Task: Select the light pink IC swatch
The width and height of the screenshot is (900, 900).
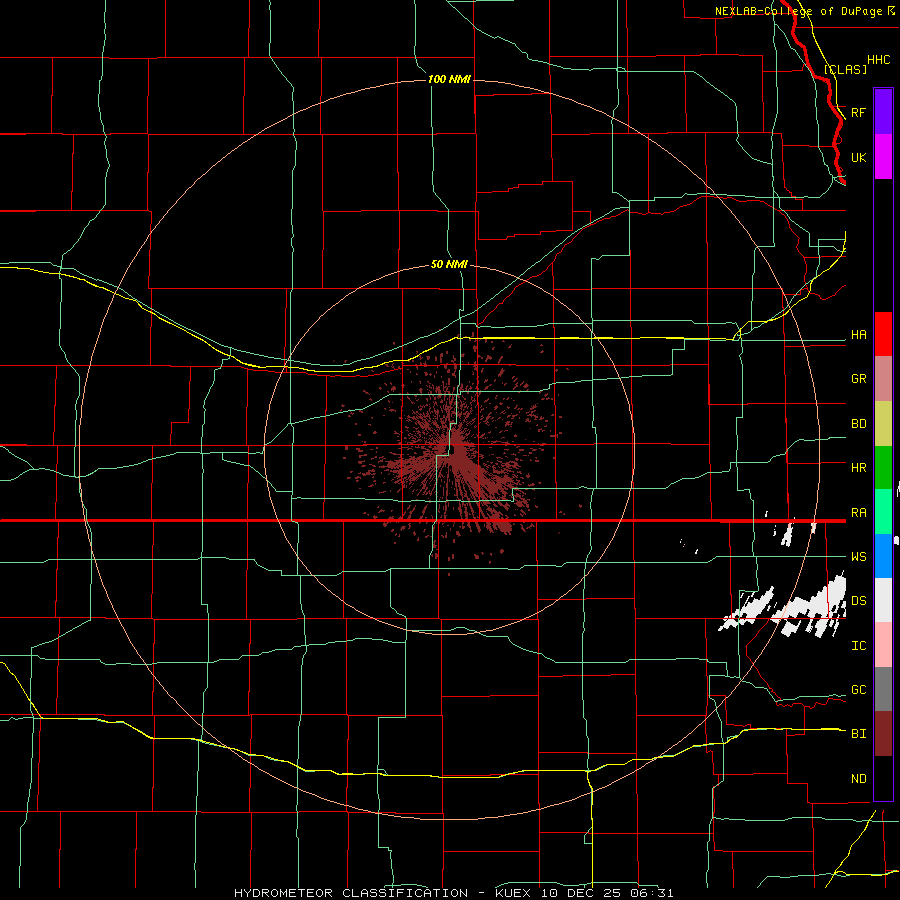Action: click(883, 645)
